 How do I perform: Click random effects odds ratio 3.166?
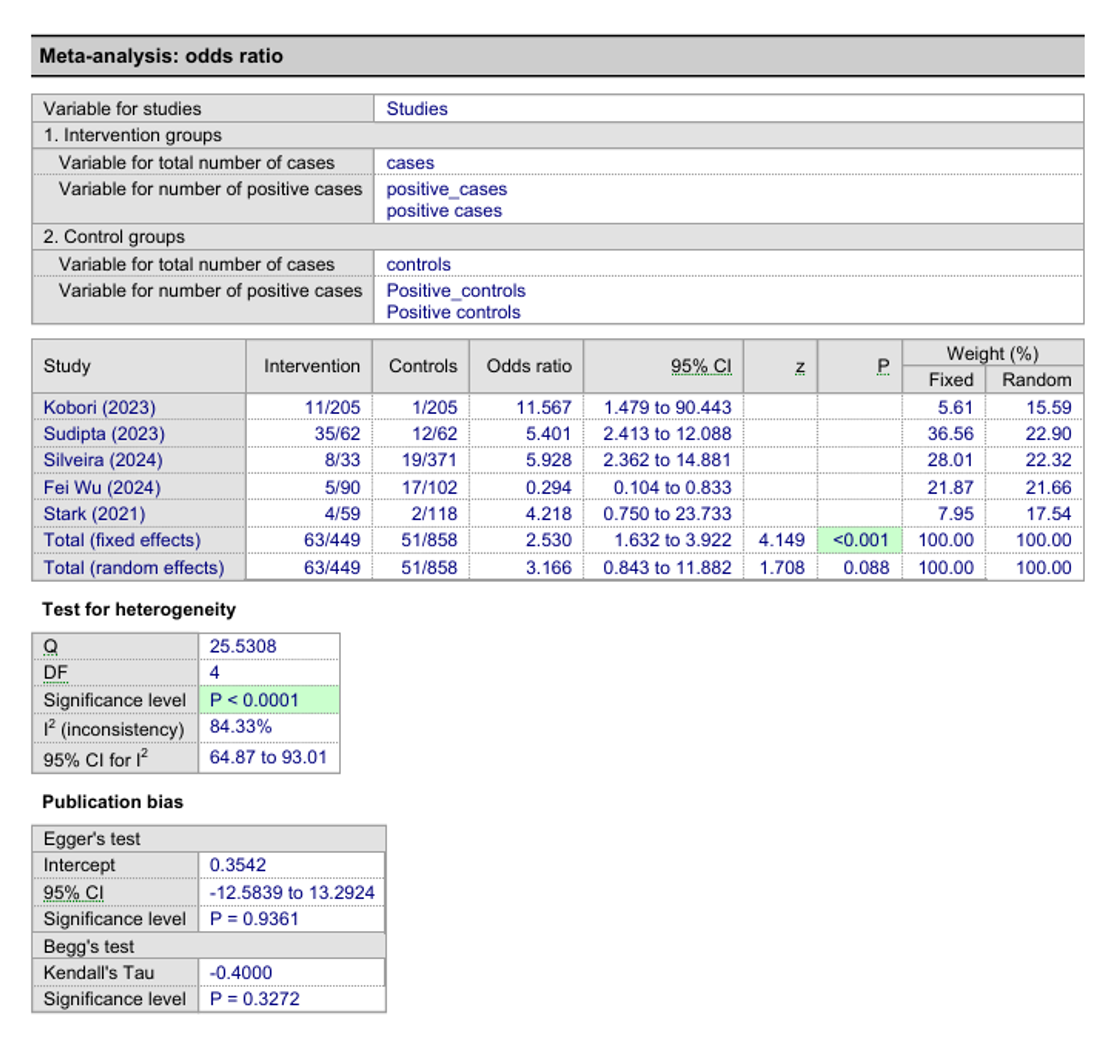[x=548, y=567]
